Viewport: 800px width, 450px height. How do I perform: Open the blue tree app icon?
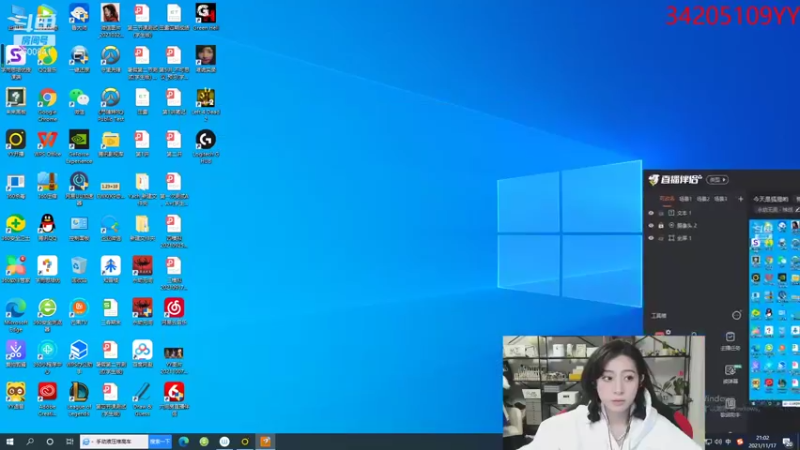(111, 265)
